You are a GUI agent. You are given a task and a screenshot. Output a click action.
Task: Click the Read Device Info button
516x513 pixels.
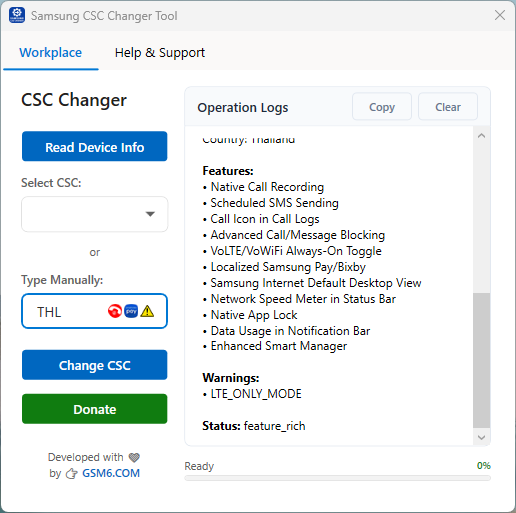(95, 146)
